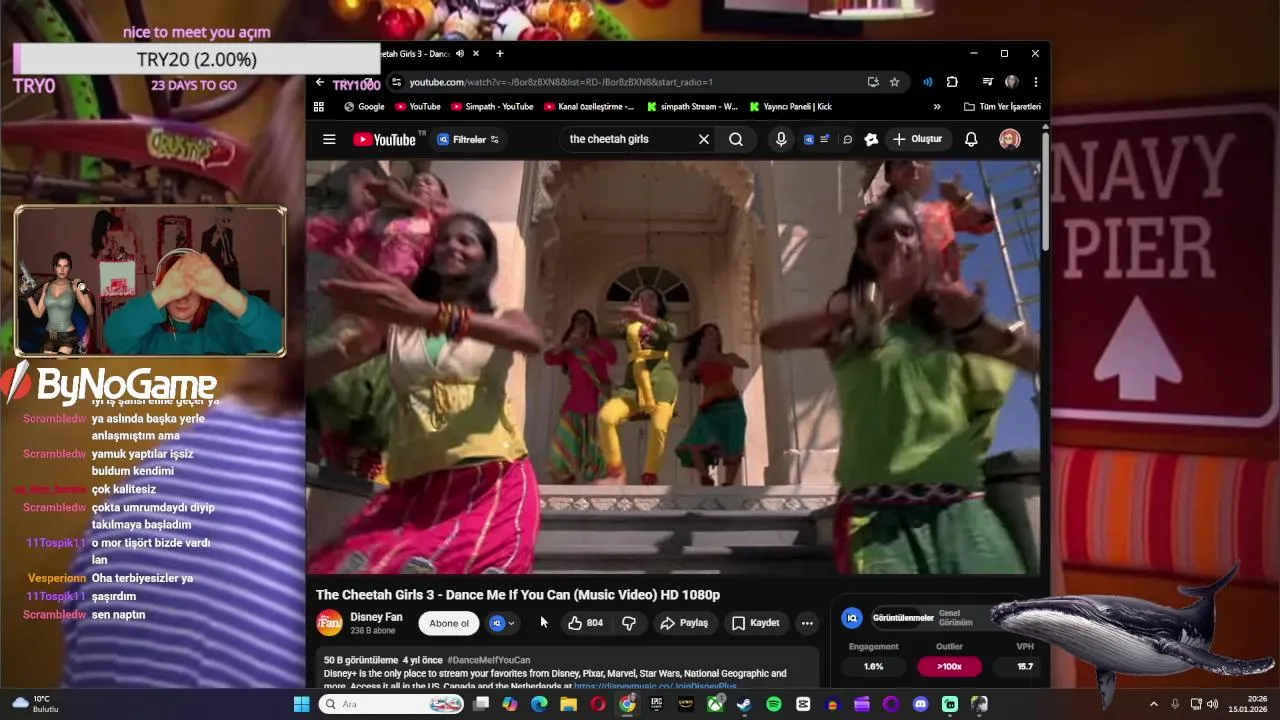
Task: Like the video with thumbs up 804
Action: click(x=585, y=623)
